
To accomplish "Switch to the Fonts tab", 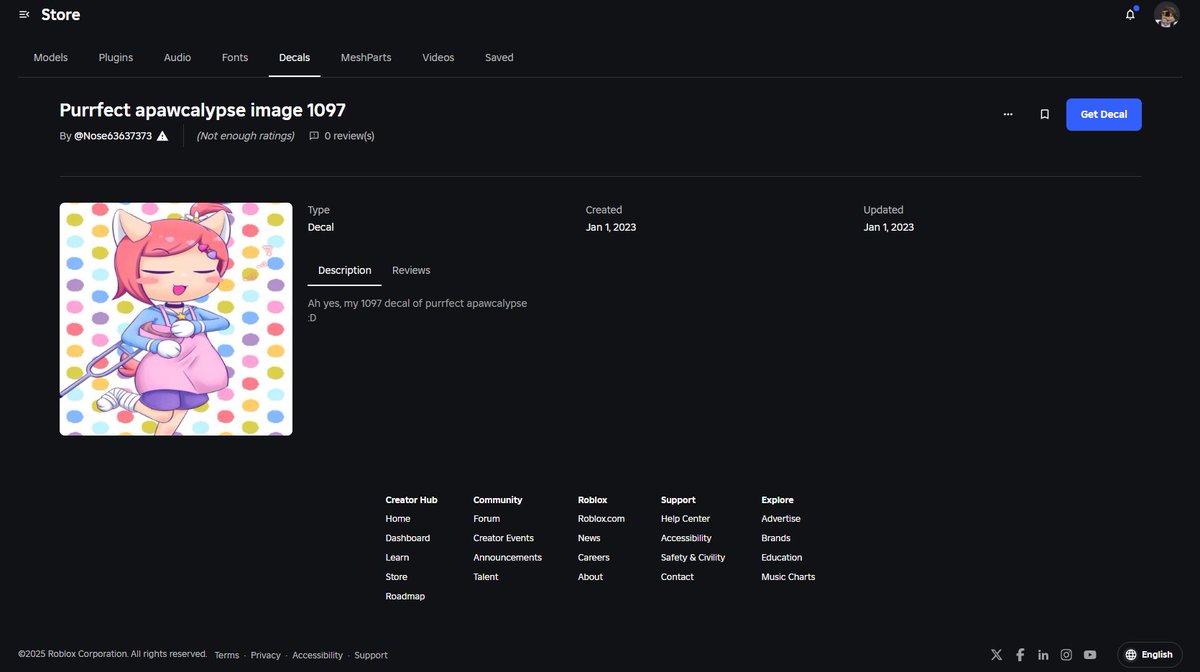I will 235,58.
